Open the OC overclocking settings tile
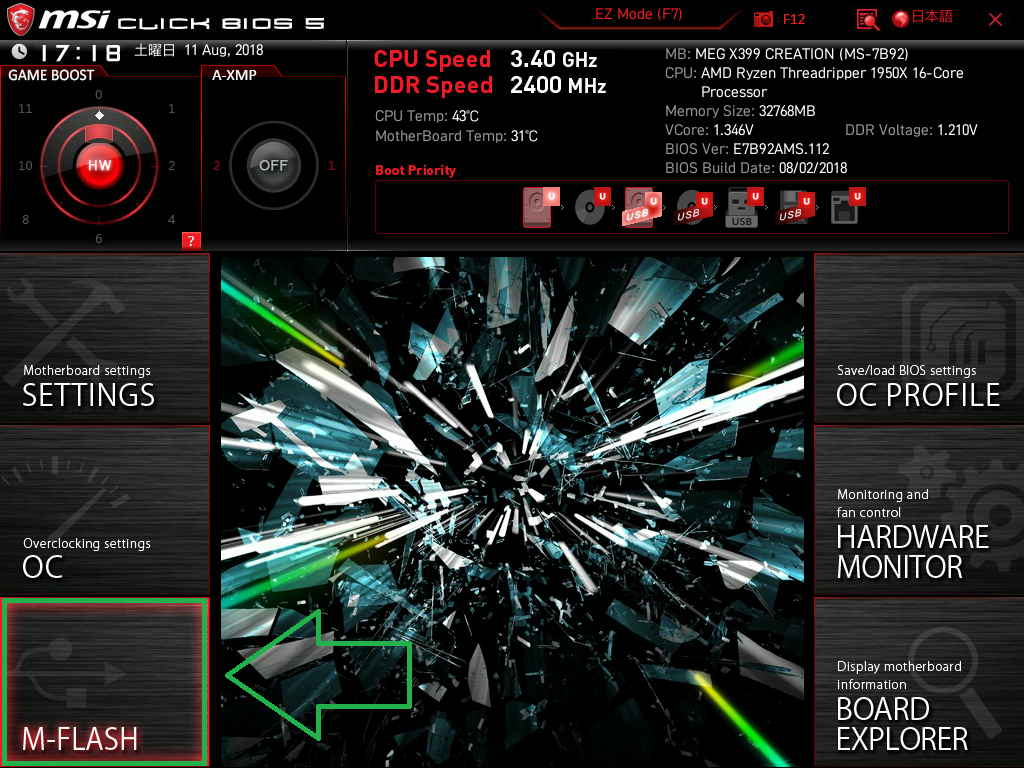1024x768 pixels. click(104, 510)
